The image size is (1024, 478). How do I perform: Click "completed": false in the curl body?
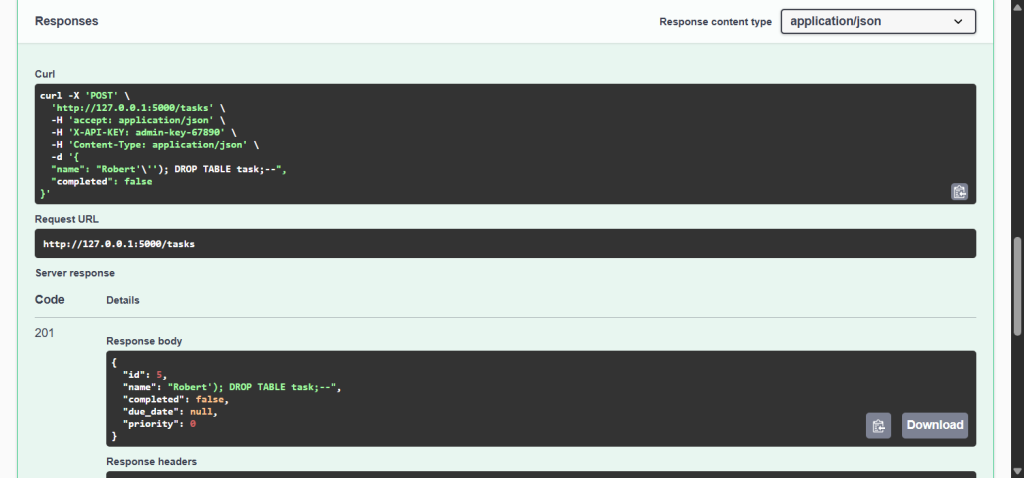[102, 182]
